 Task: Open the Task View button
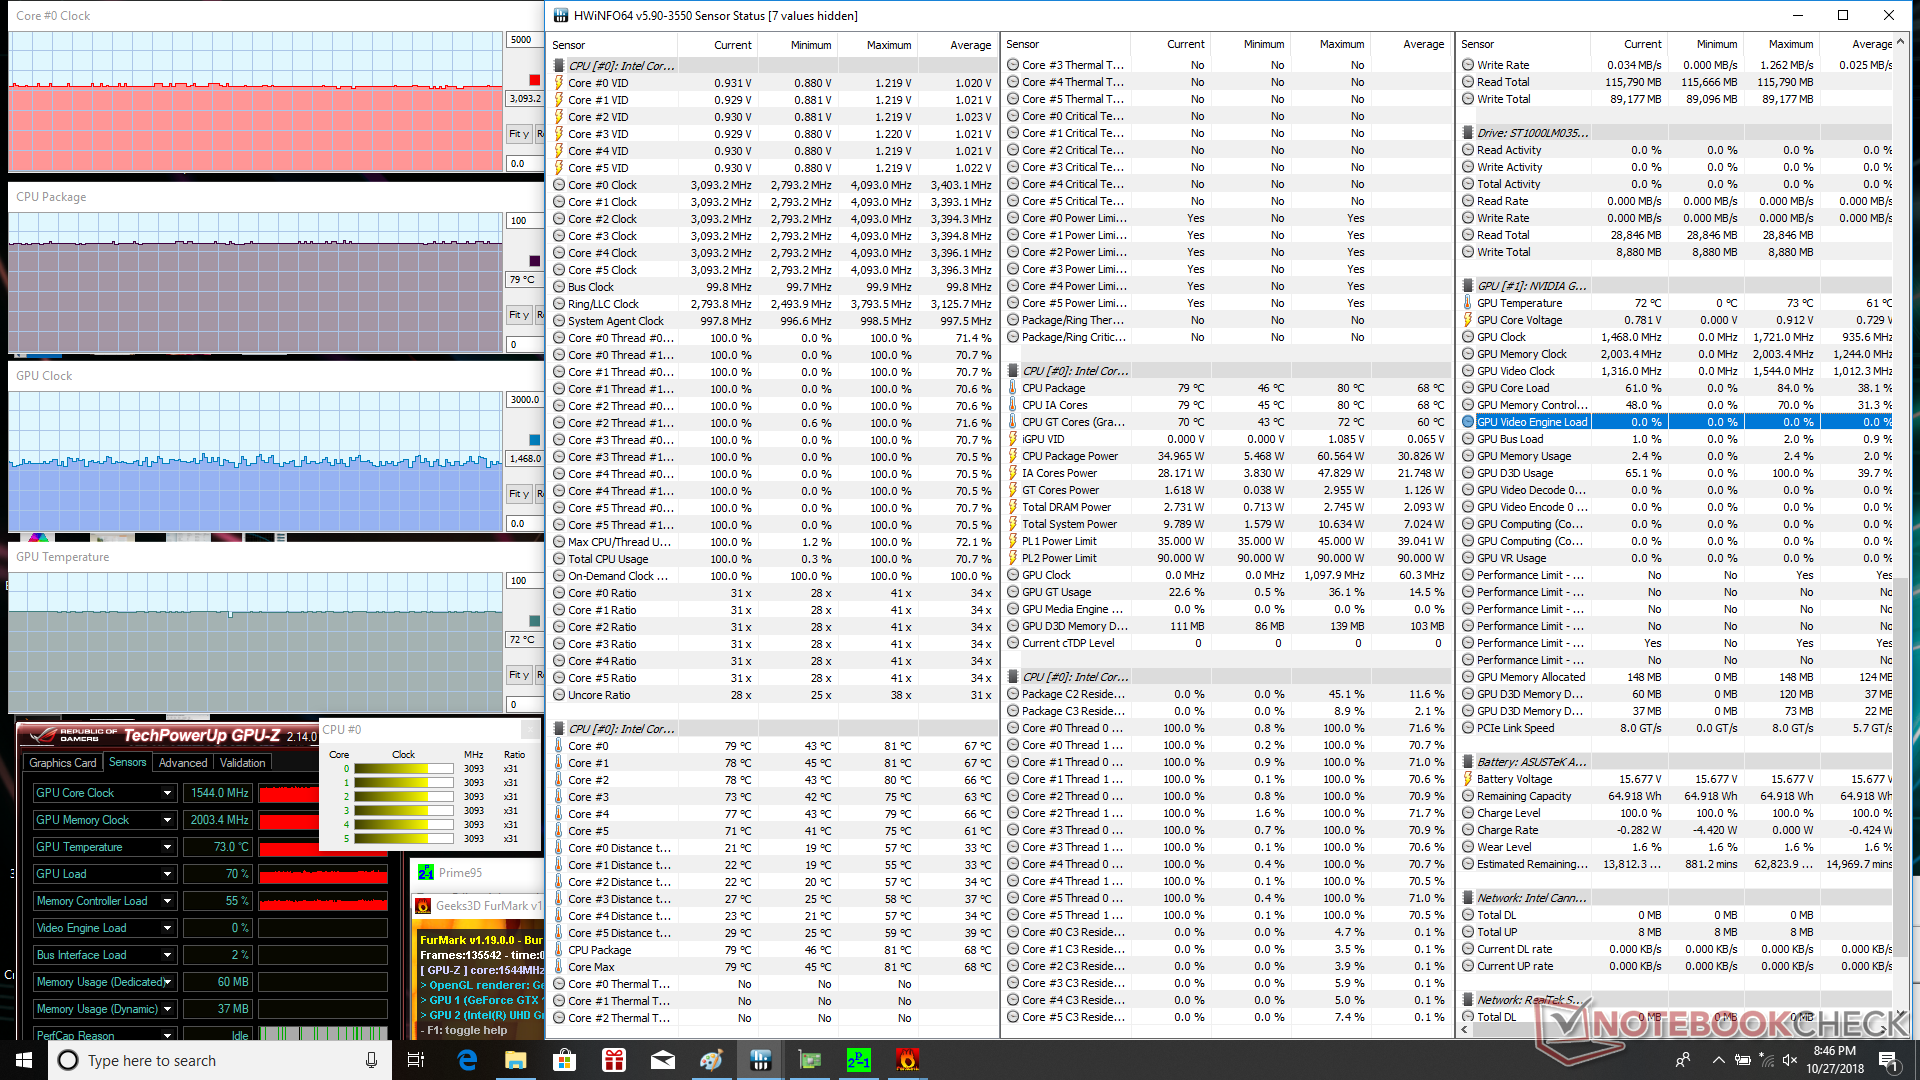click(417, 1060)
